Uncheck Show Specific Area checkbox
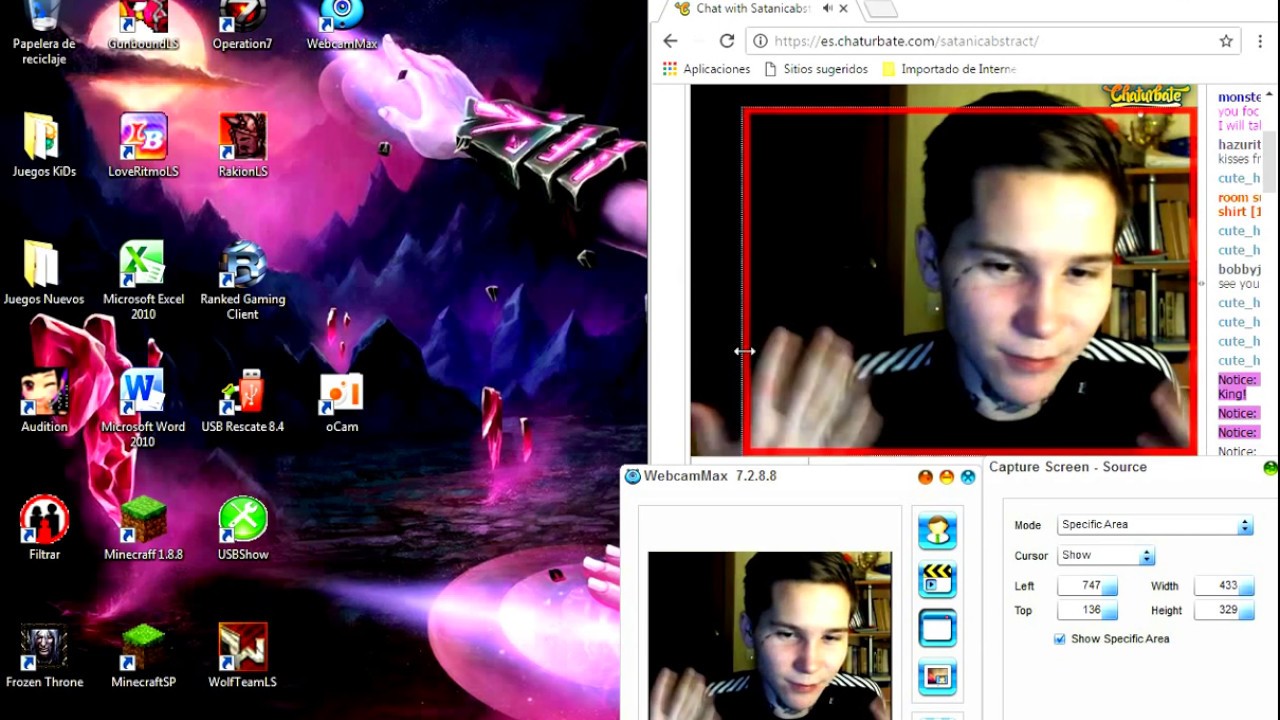The width and height of the screenshot is (1280, 720). [x=1060, y=639]
